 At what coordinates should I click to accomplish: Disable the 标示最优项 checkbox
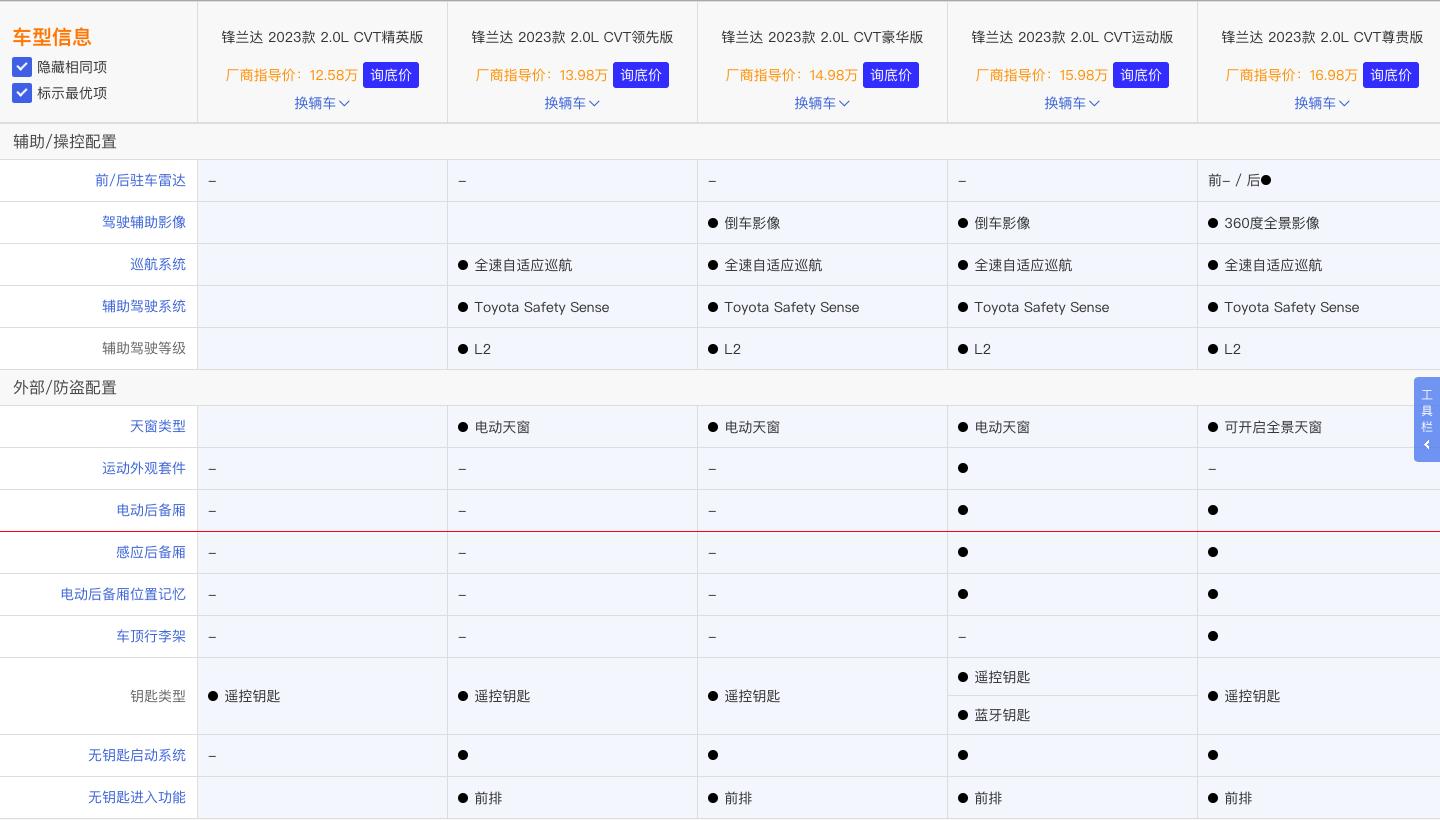22,93
